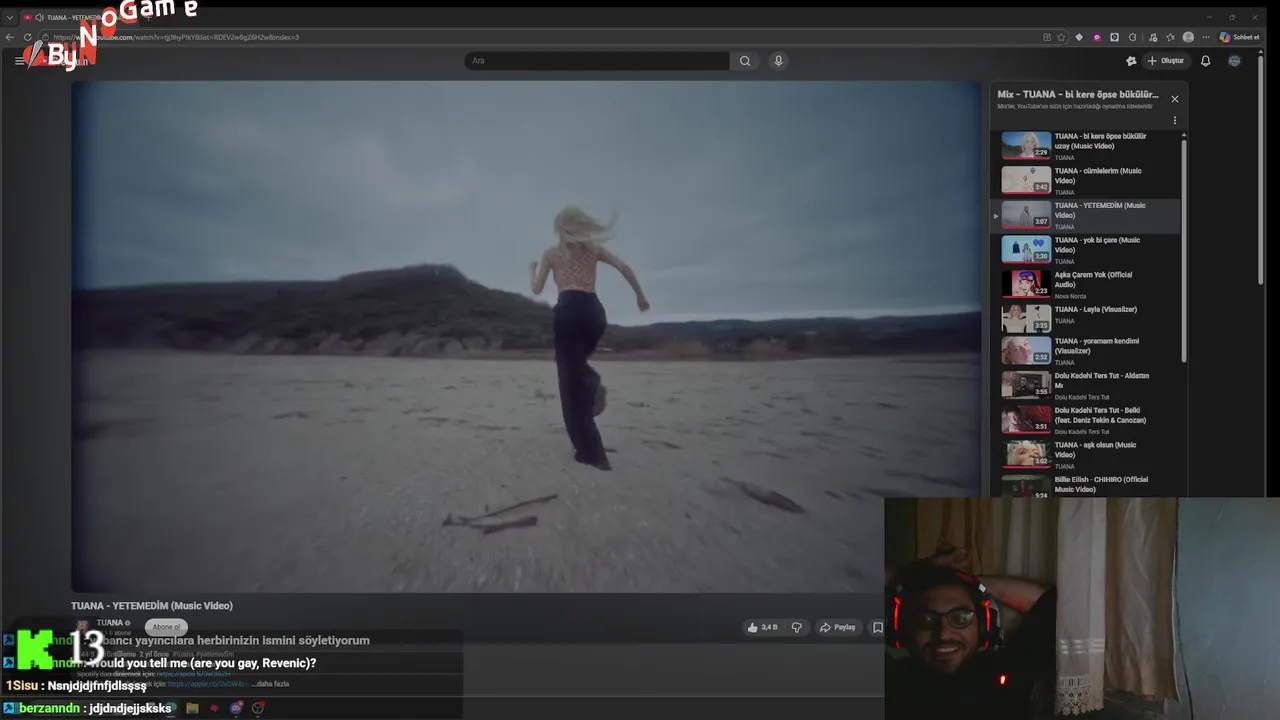Go back with the browser back arrow

pos(10,37)
